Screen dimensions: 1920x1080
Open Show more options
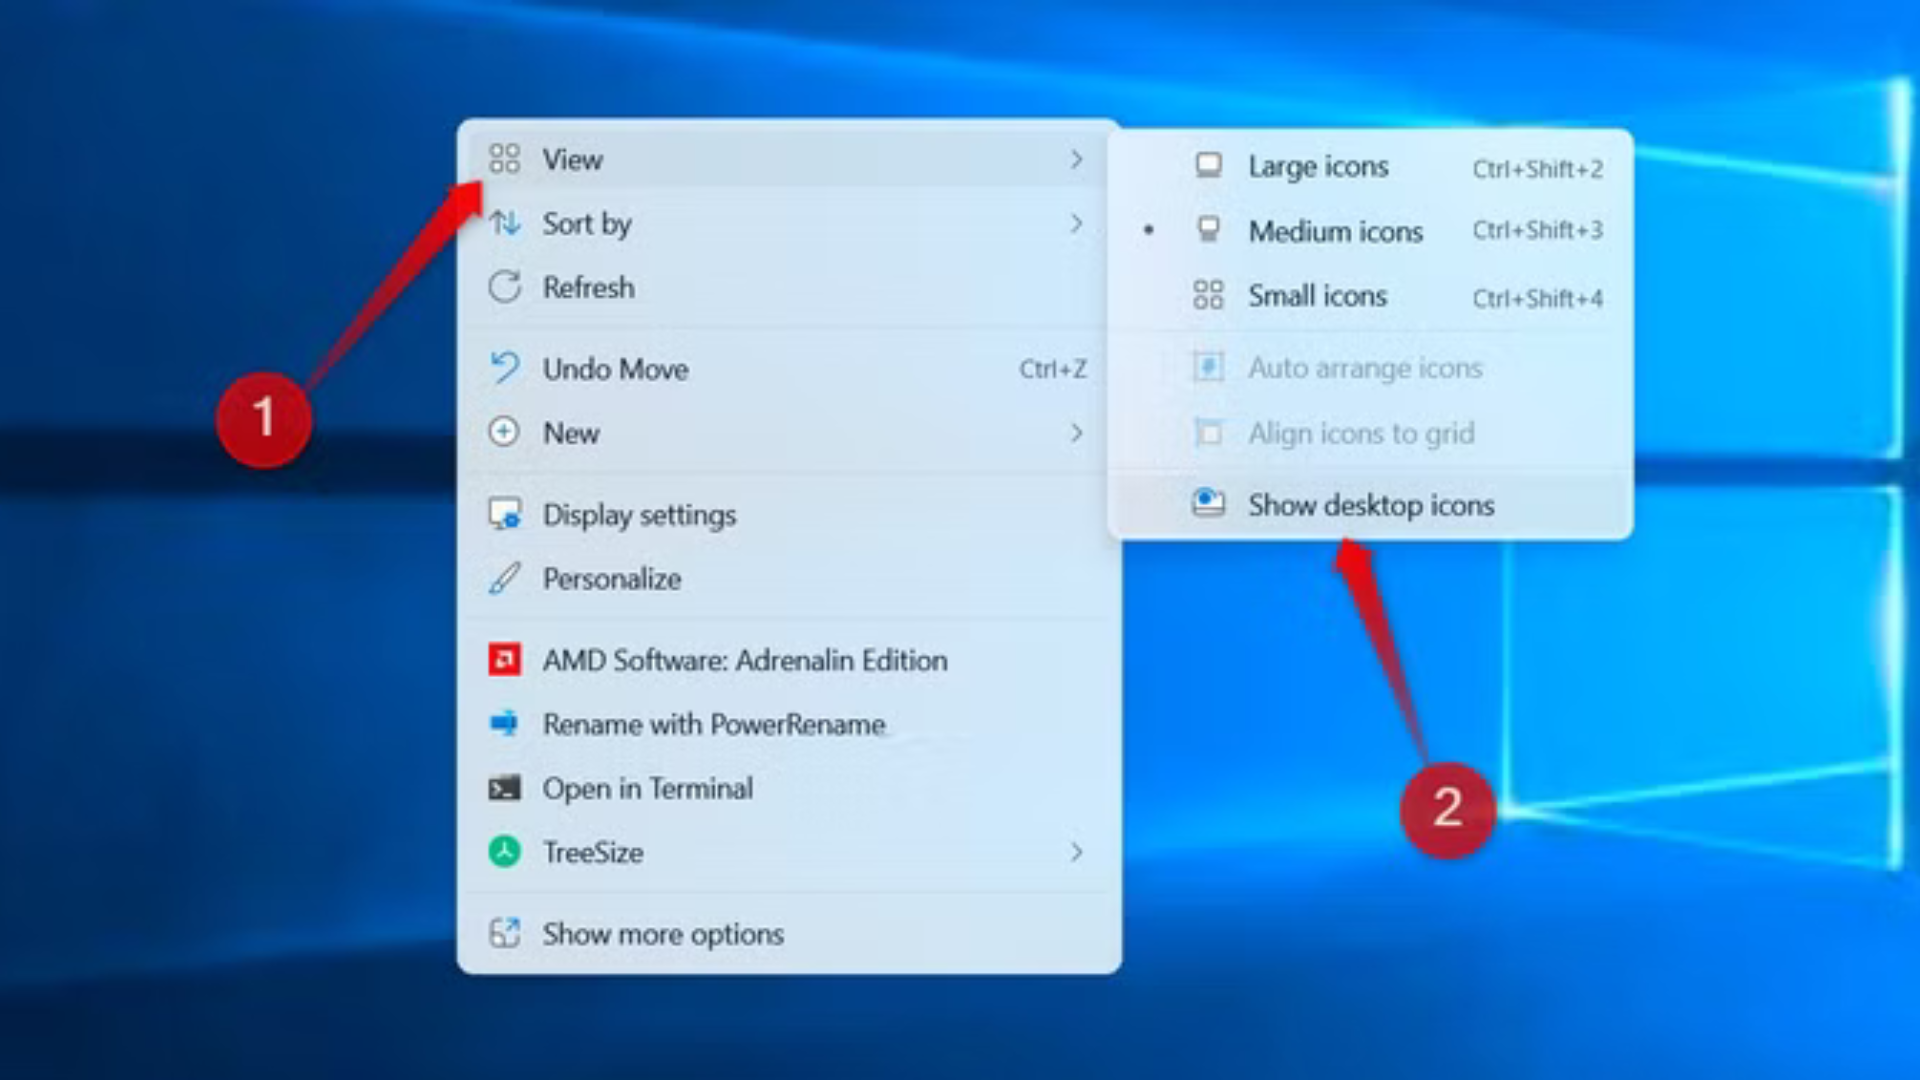pos(663,934)
